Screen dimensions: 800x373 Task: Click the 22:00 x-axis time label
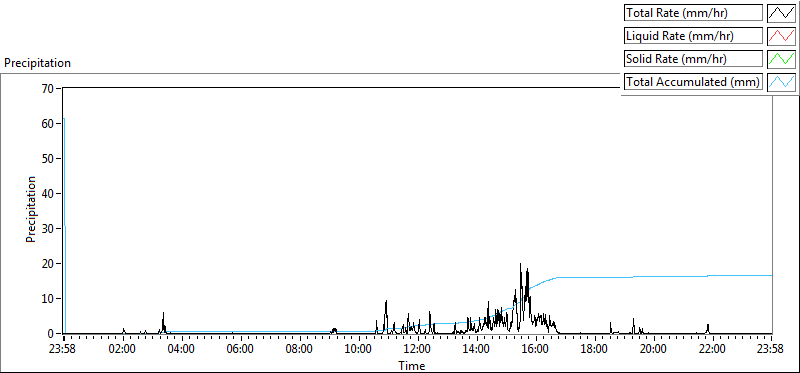(x=712, y=350)
